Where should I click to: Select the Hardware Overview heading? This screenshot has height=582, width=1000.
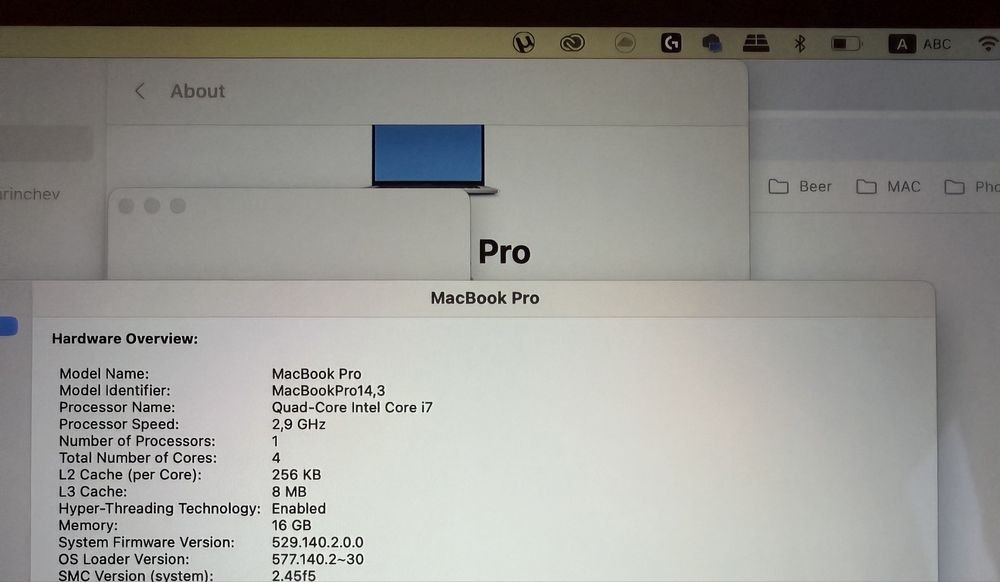tap(125, 338)
